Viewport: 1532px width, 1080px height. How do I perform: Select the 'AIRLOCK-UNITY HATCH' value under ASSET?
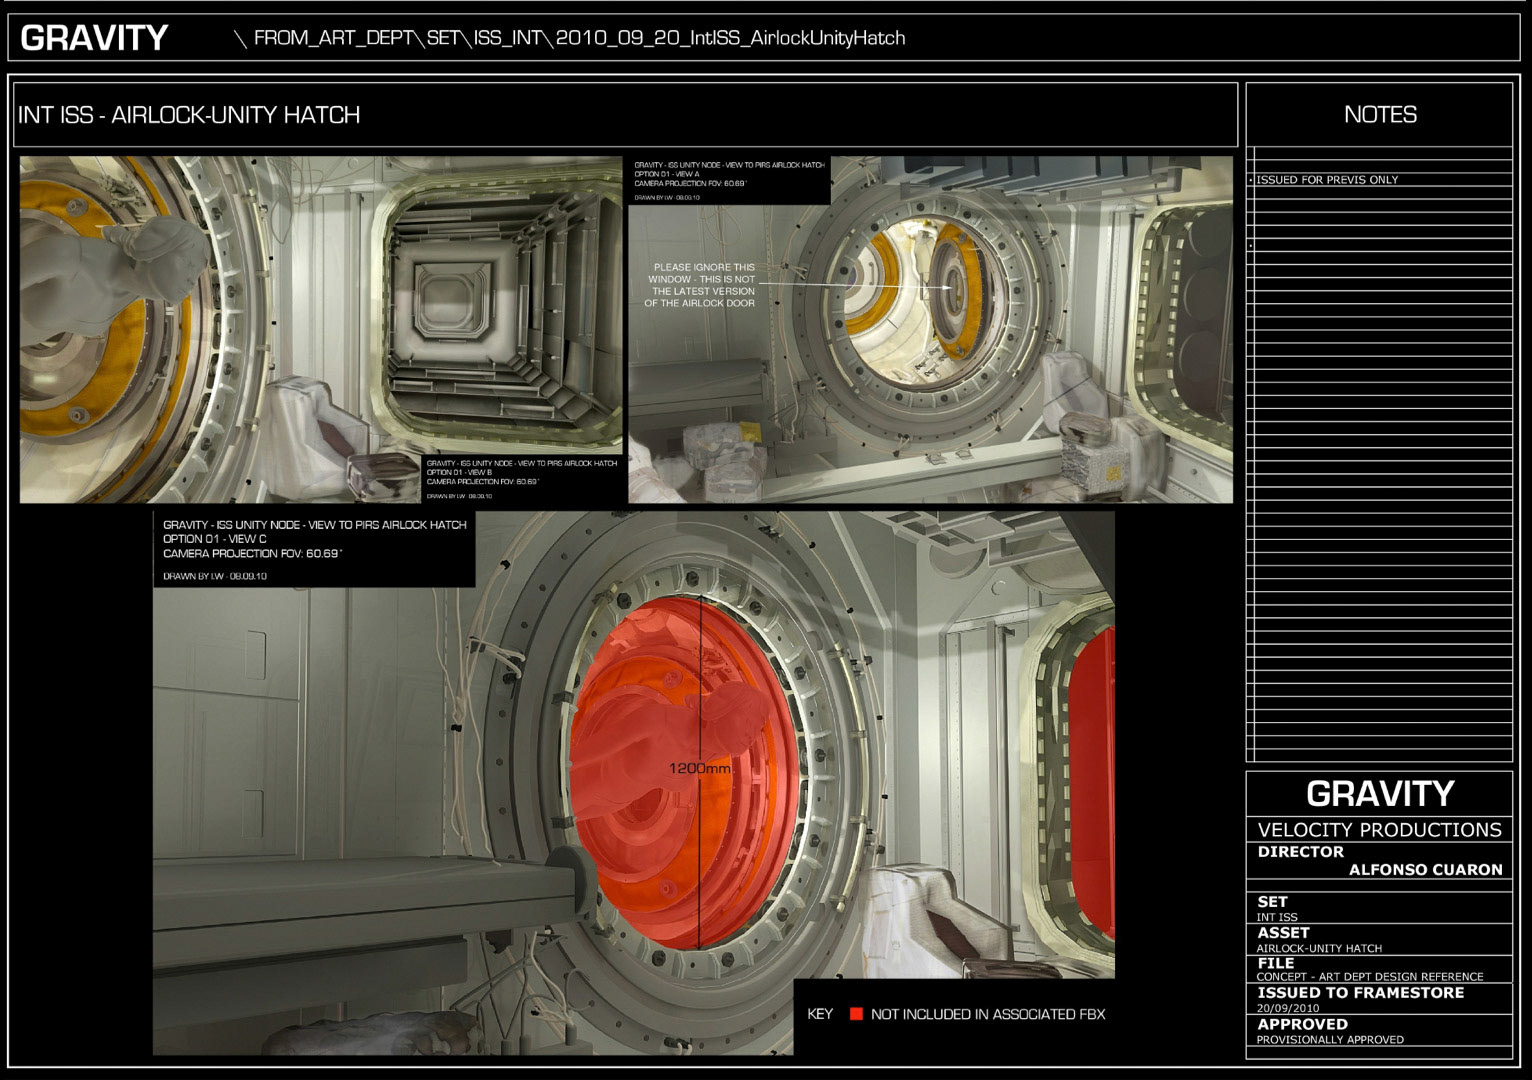coord(1319,948)
